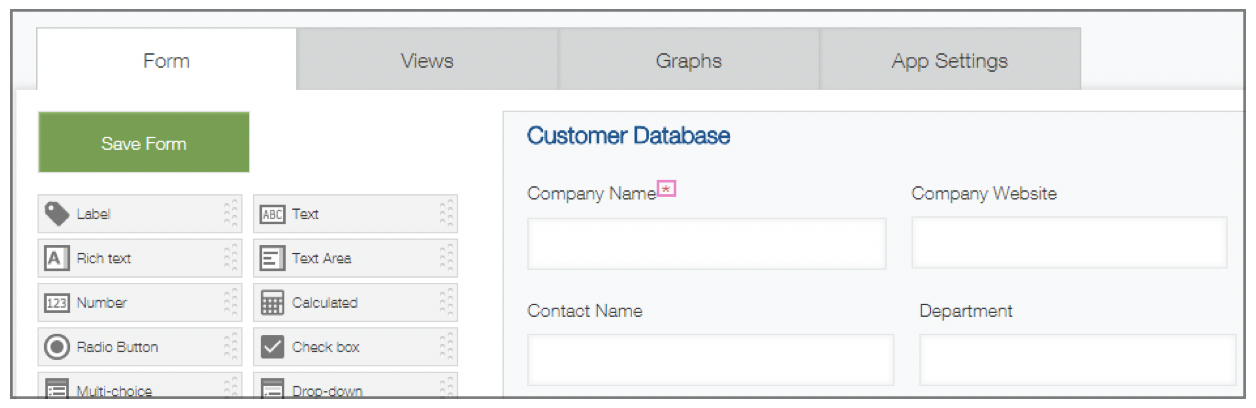1256x408 pixels.
Task: Click into the Company Name input box
Action: 706,244
